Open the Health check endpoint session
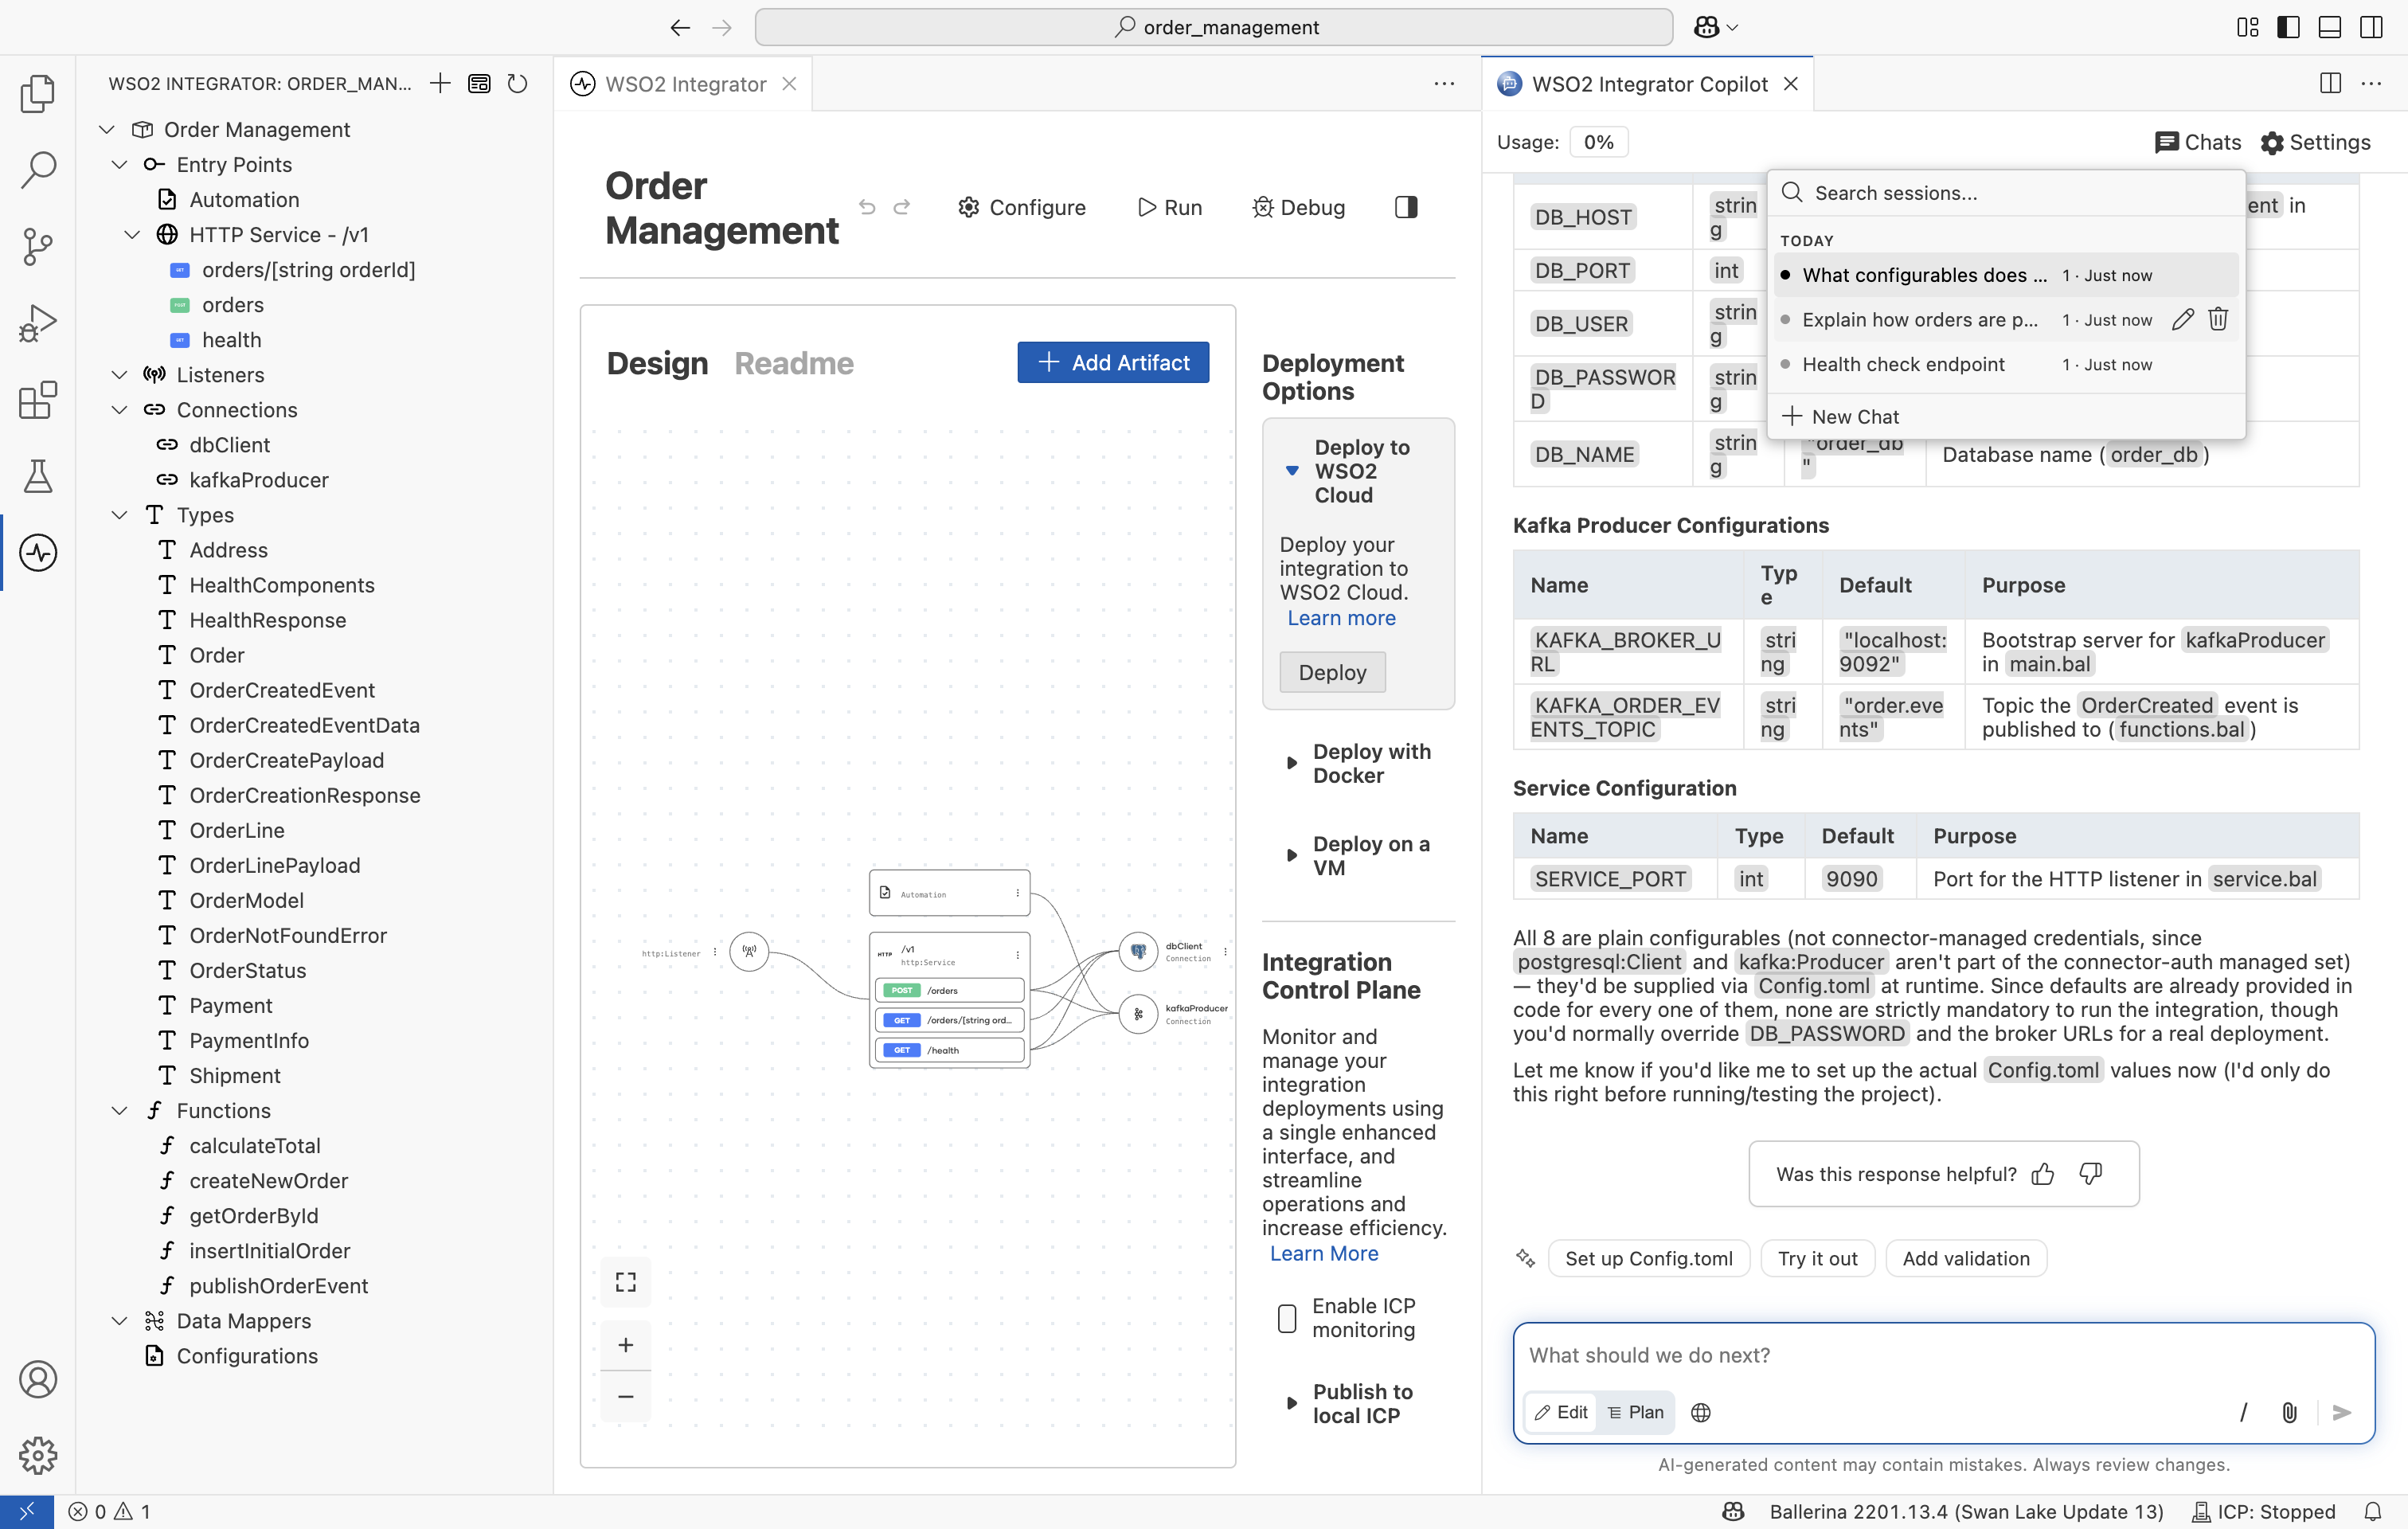This screenshot has width=2408, height=1529. click(2007, 364)
